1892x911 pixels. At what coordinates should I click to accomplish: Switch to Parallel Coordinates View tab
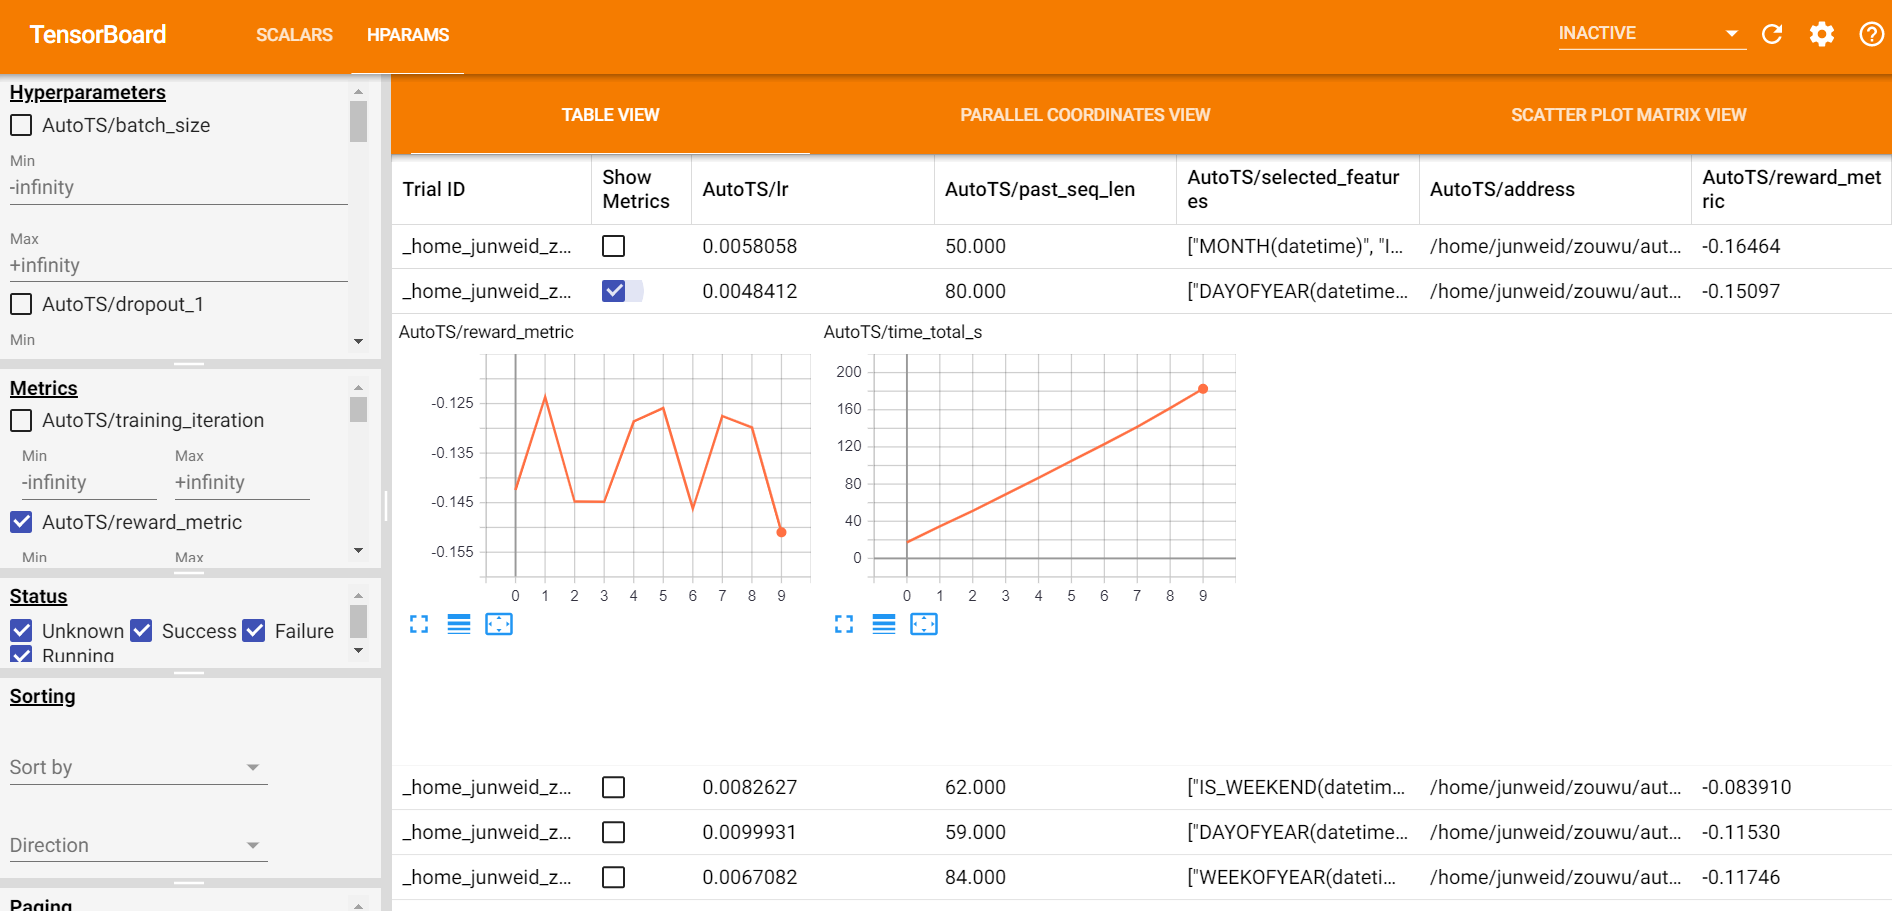tap(1085, 115)
